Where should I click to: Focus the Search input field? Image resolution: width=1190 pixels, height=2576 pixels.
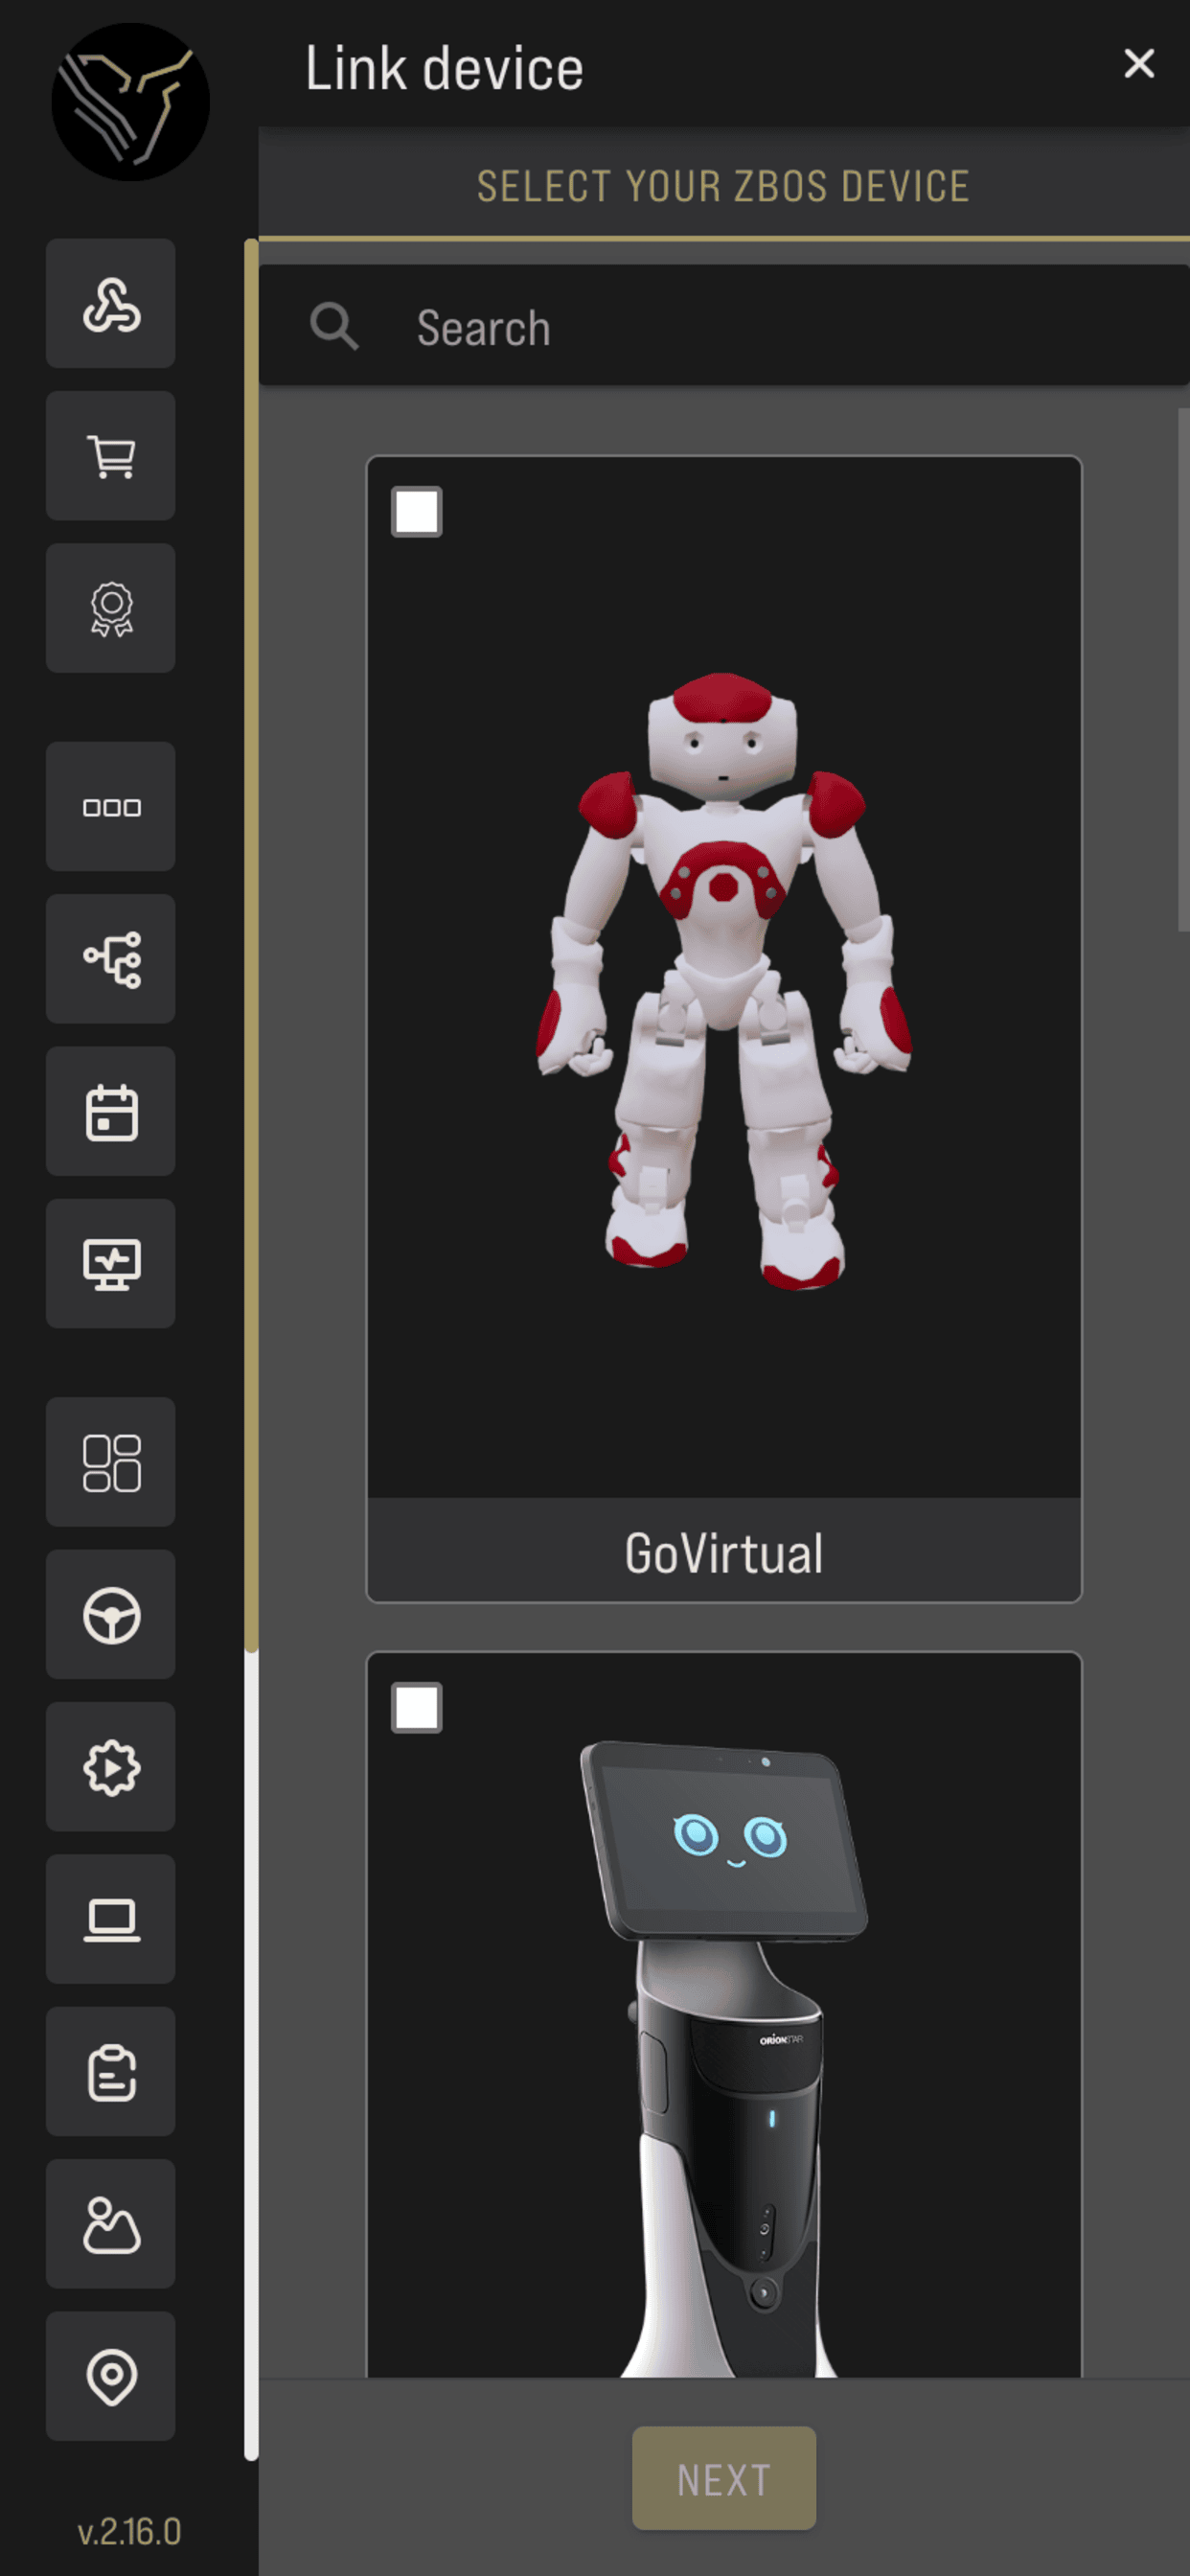724,327
